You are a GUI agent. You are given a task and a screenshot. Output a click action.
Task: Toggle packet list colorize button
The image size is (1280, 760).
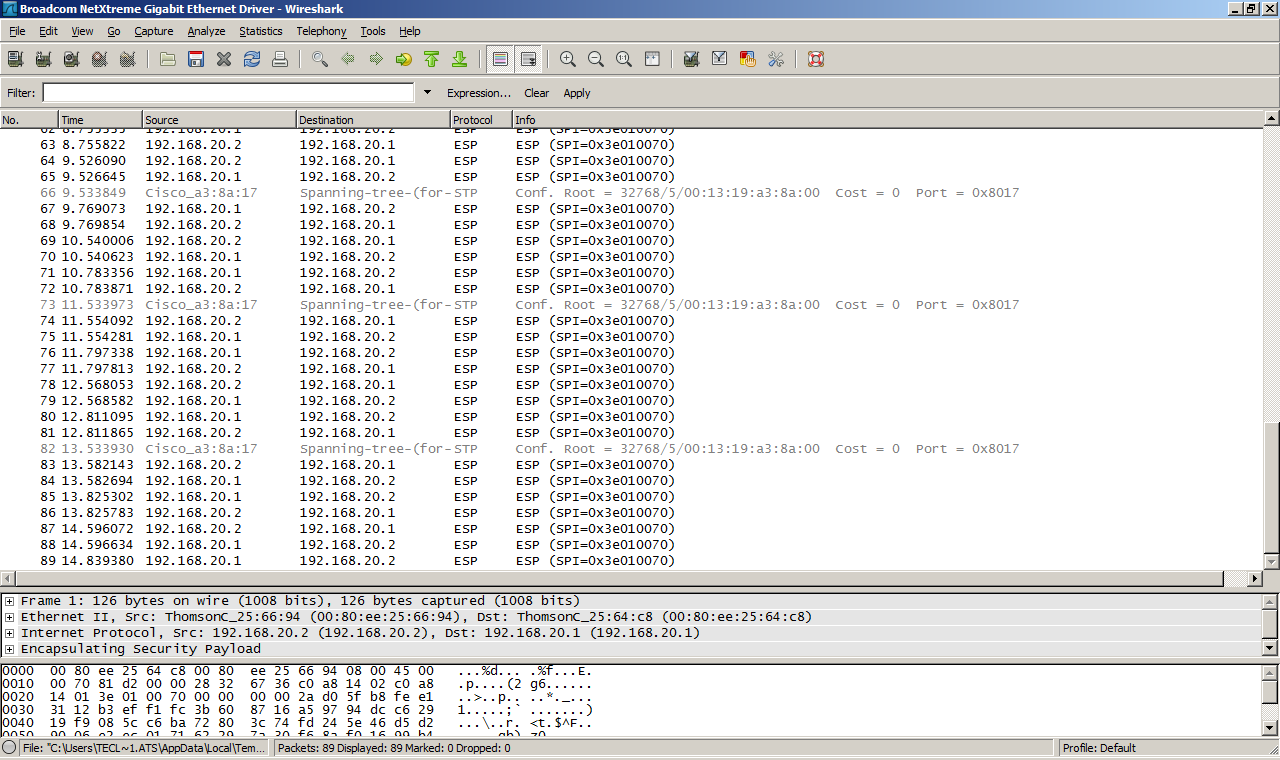(x=501, y=59)
